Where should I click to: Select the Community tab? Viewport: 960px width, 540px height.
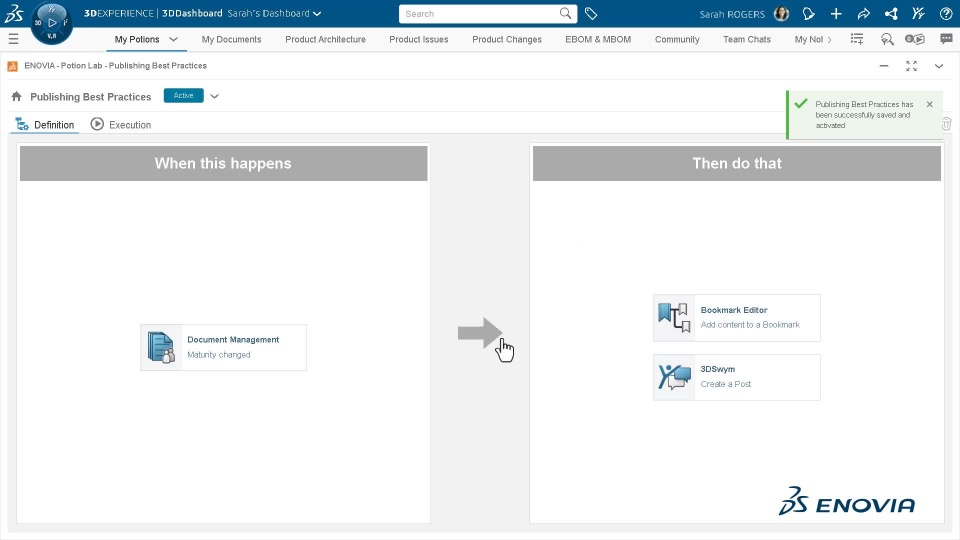point(677,39)
